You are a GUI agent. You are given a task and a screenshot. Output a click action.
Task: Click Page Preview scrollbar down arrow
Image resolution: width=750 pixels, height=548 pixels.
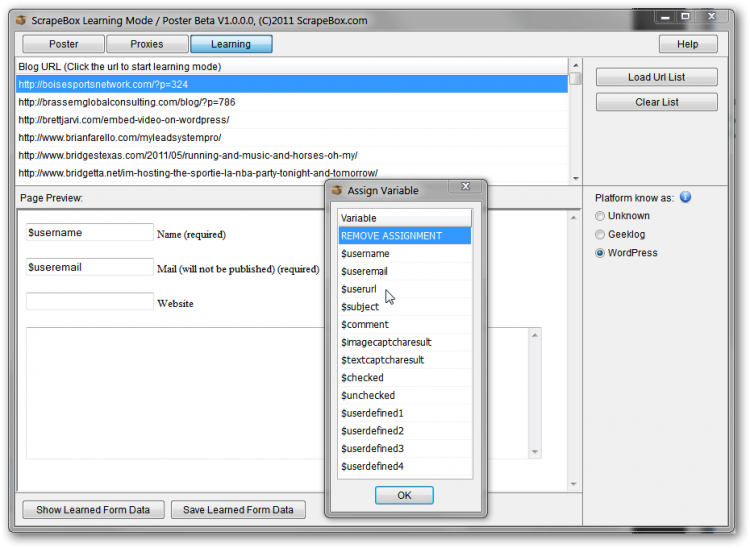tap(574, 484)
